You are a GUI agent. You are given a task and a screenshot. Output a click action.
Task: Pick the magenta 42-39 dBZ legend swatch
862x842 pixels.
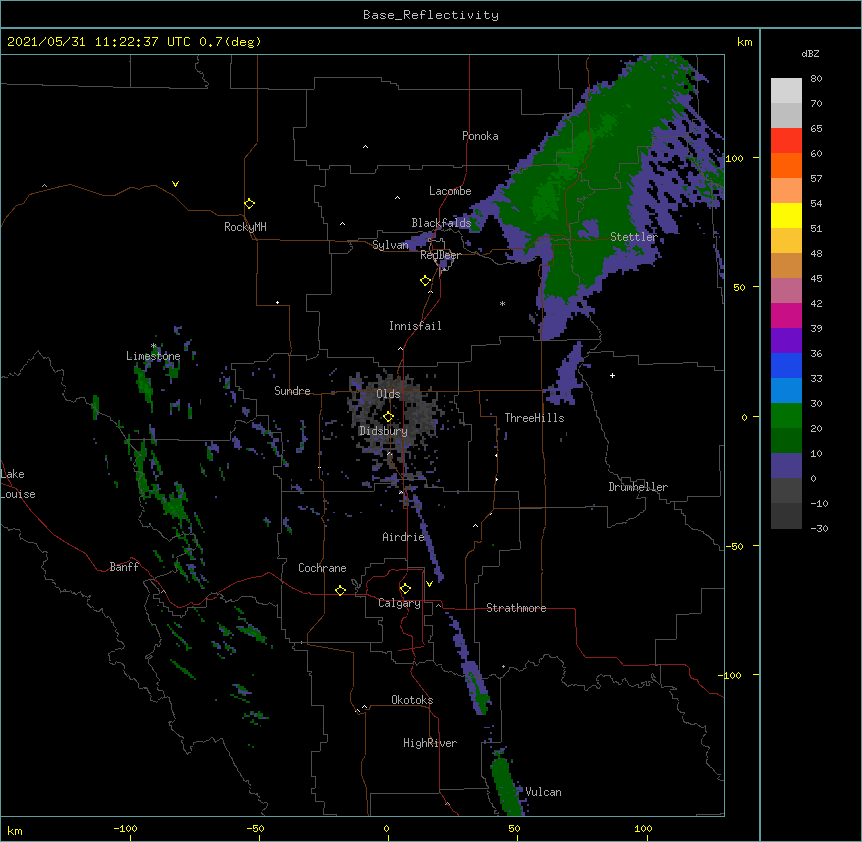(786, 315)
